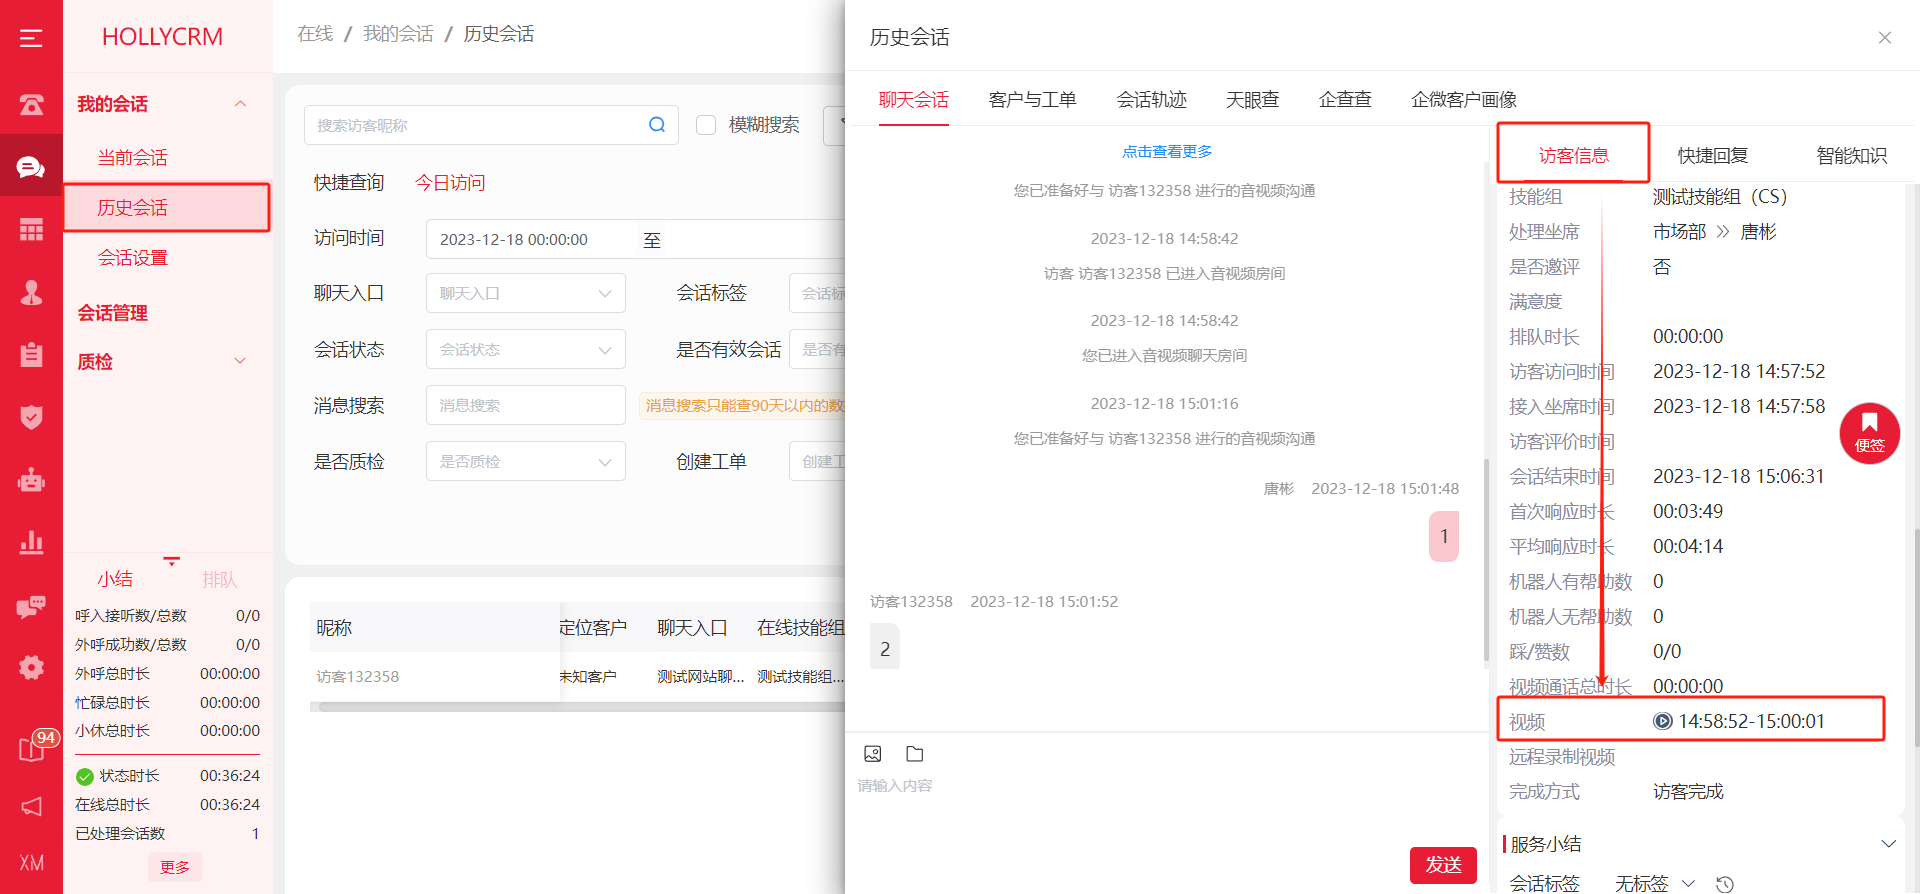
Task: Open the 聊天入口 dropdown
Action: point(525,293)
